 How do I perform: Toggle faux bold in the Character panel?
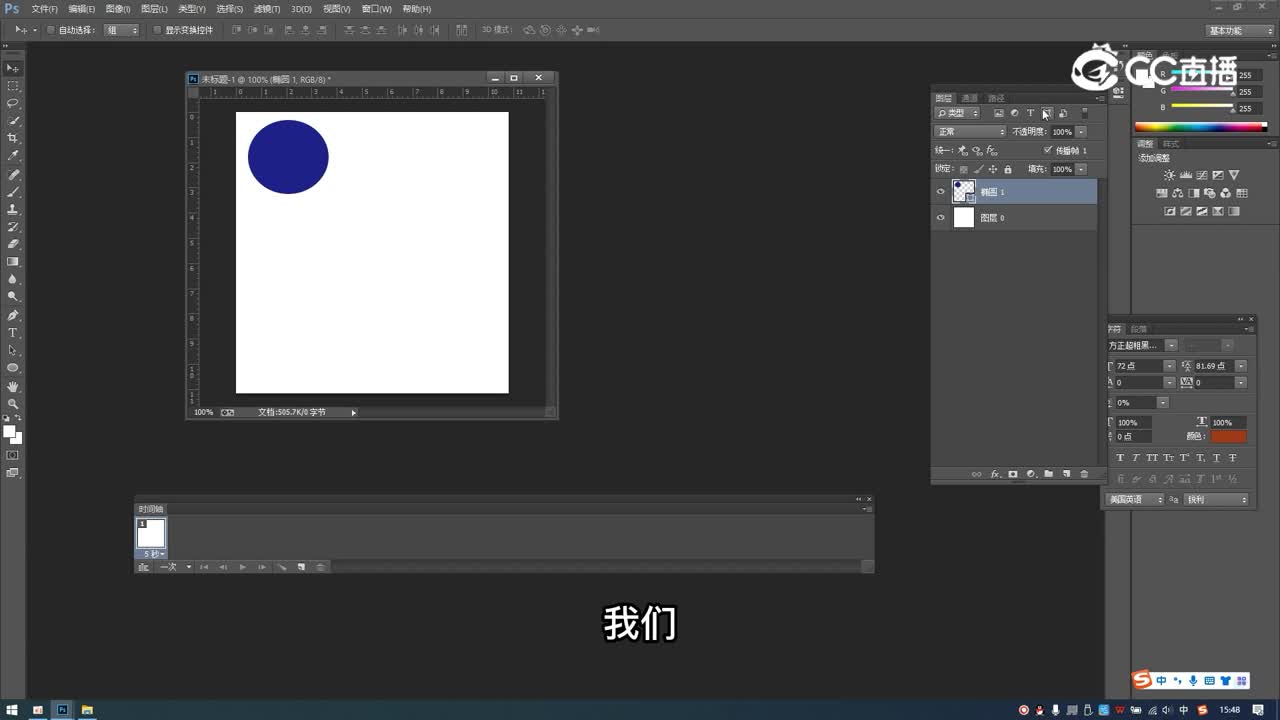pyautogui.click(x=1120, y=457)
